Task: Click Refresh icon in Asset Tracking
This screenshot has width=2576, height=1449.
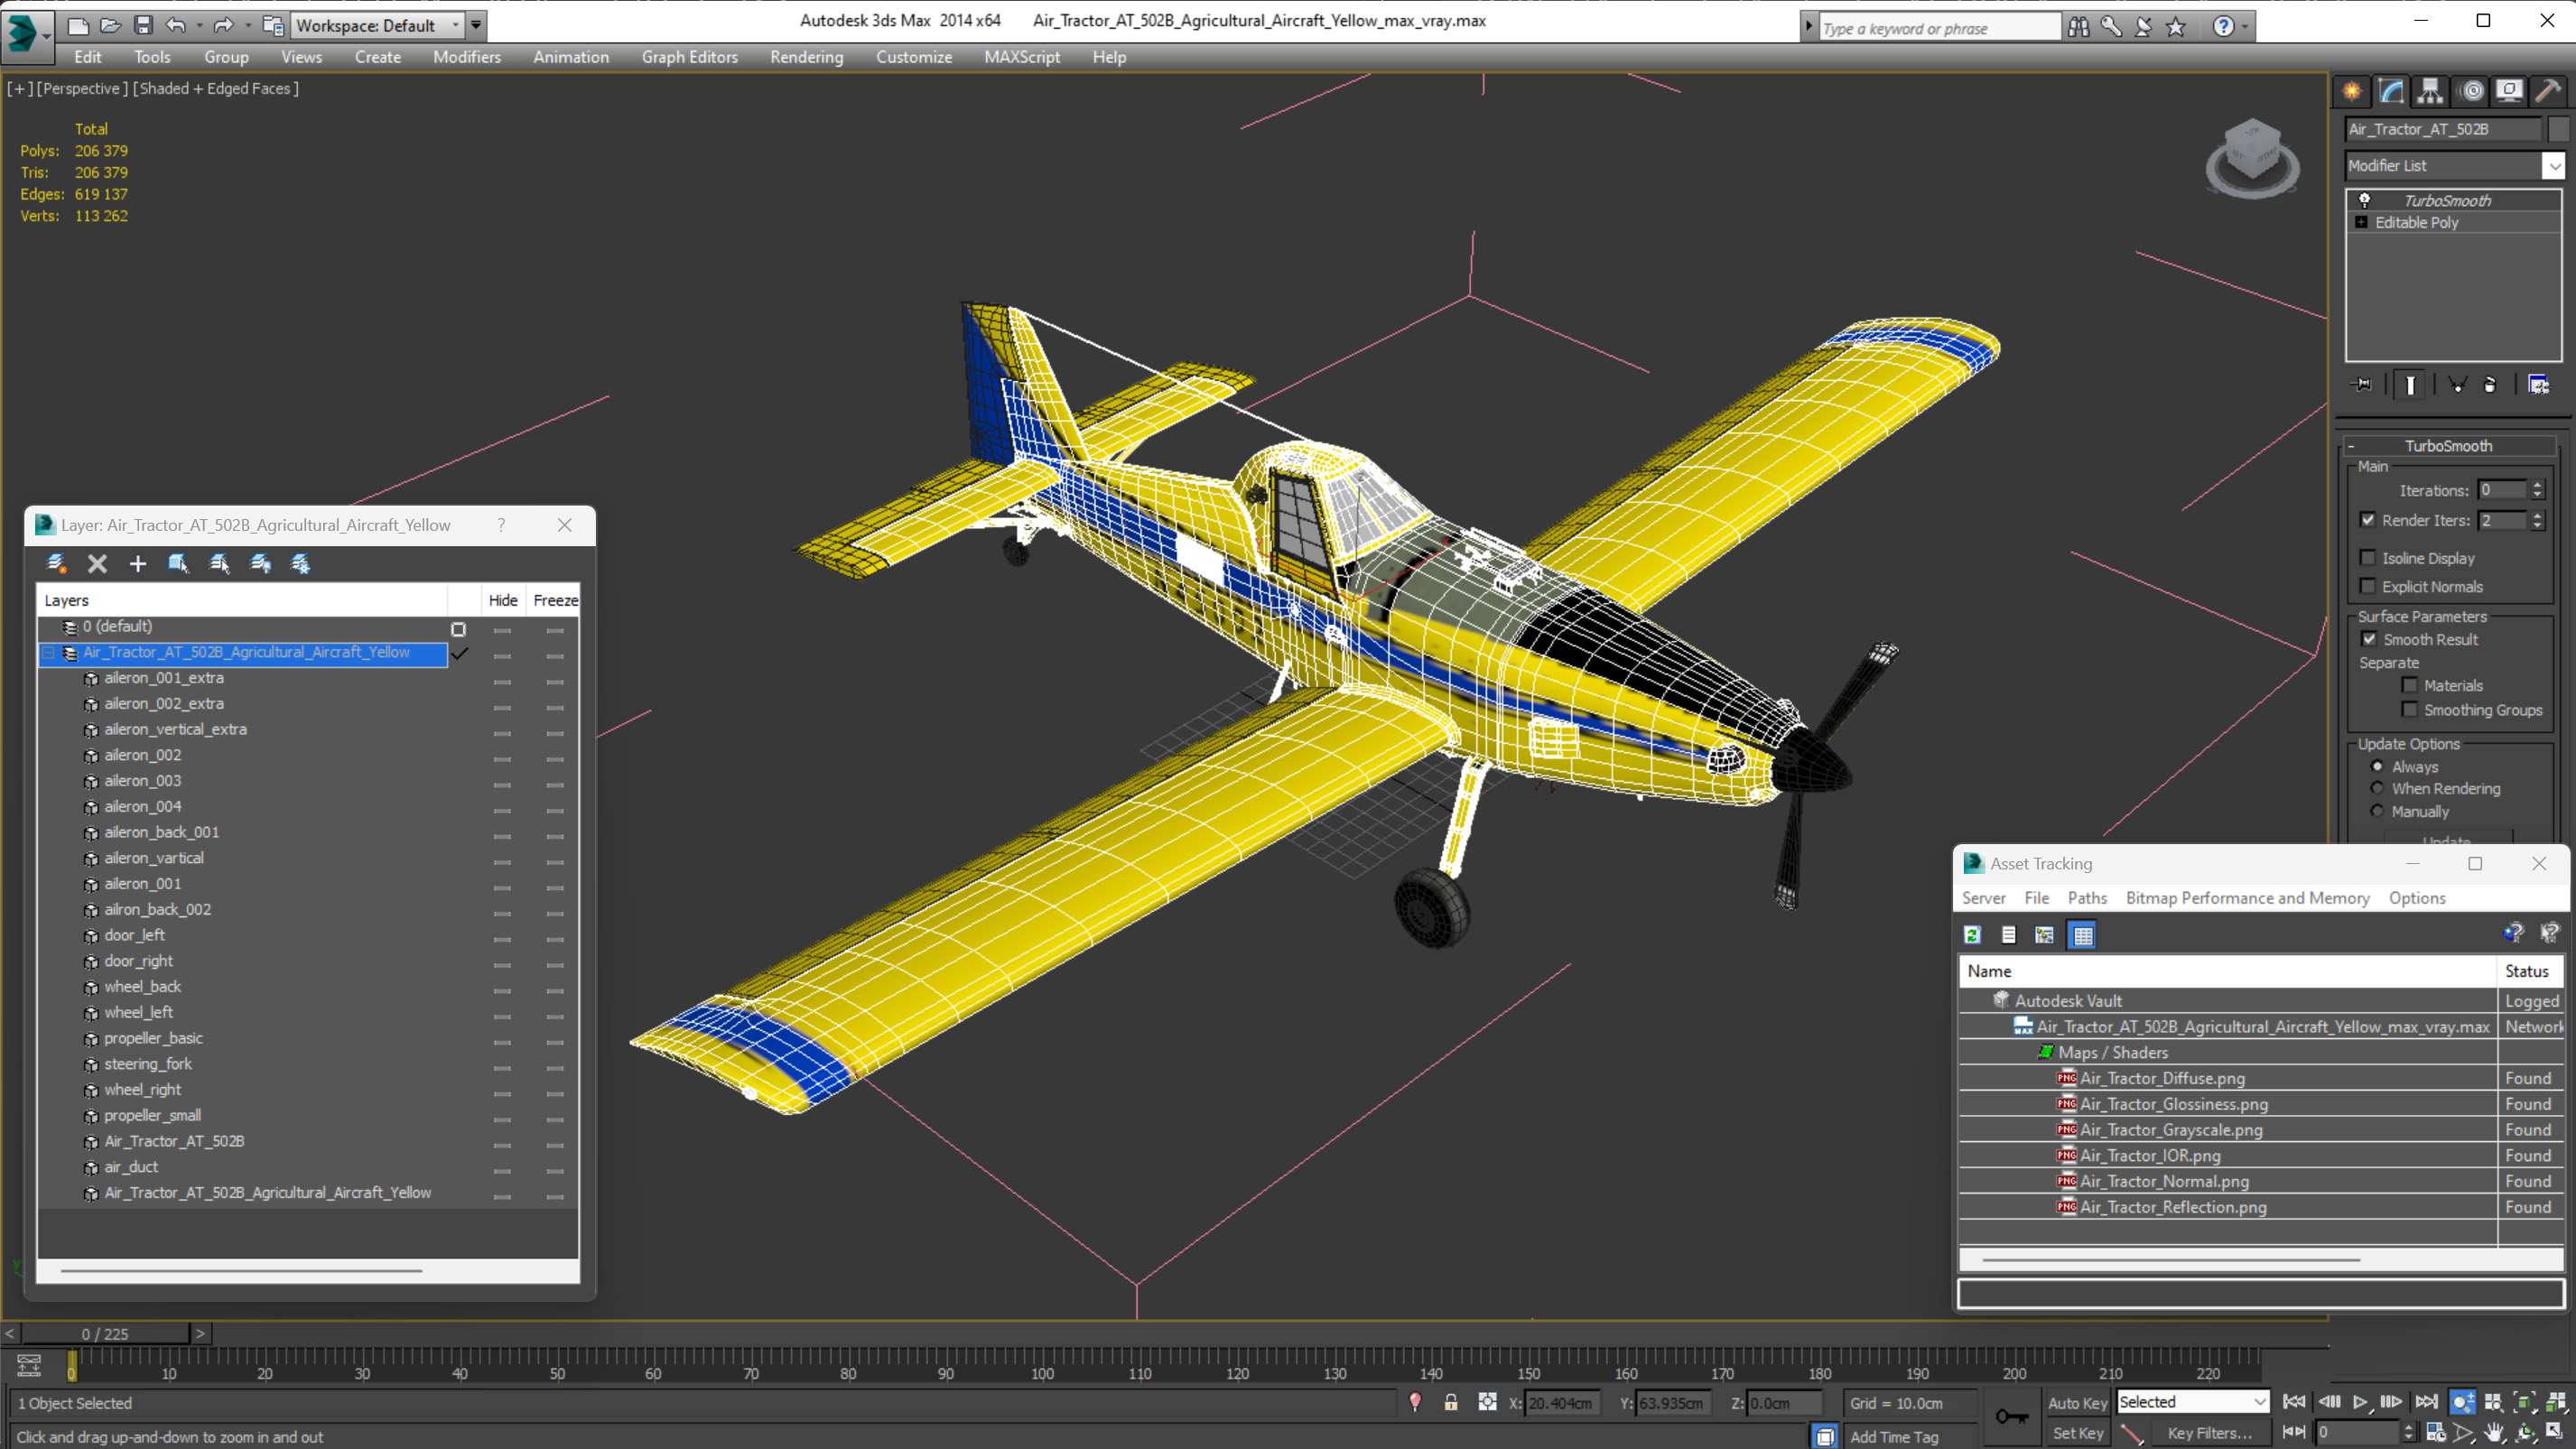Action: coord(1972,935)
